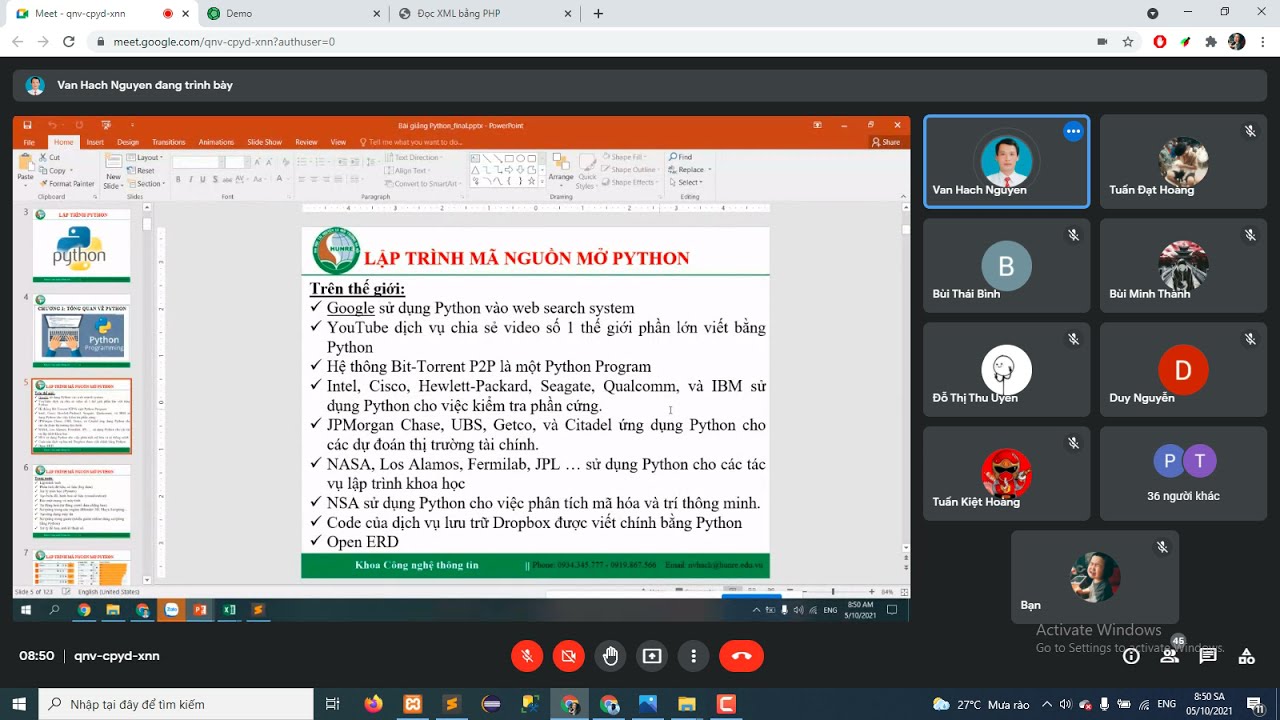Screen dimensions: 1280x720
Task: Open the Windows Start menu
Action: click(18, 704)
